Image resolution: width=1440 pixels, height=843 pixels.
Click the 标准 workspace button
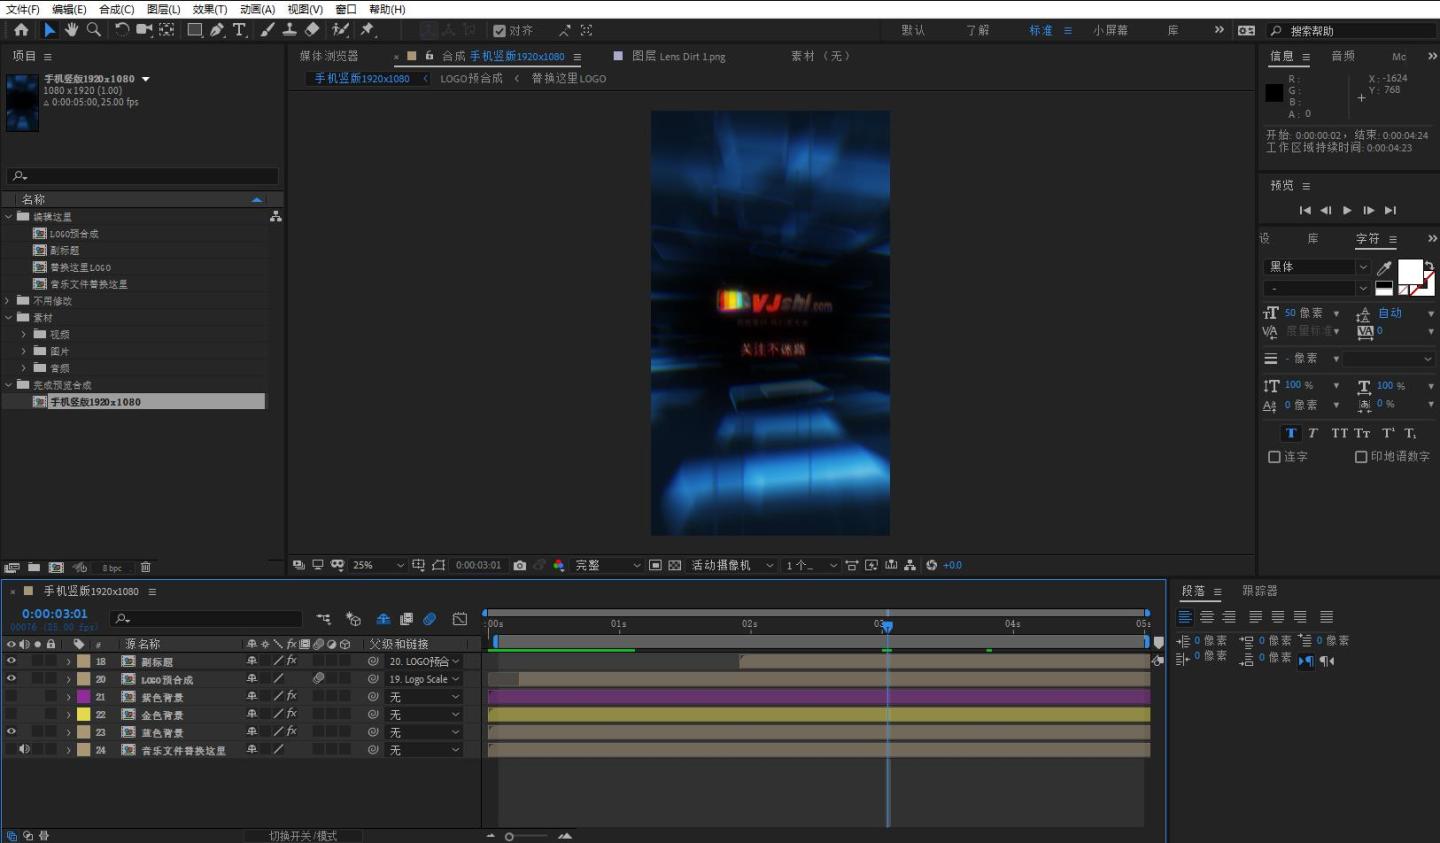tap(1041, 30)
